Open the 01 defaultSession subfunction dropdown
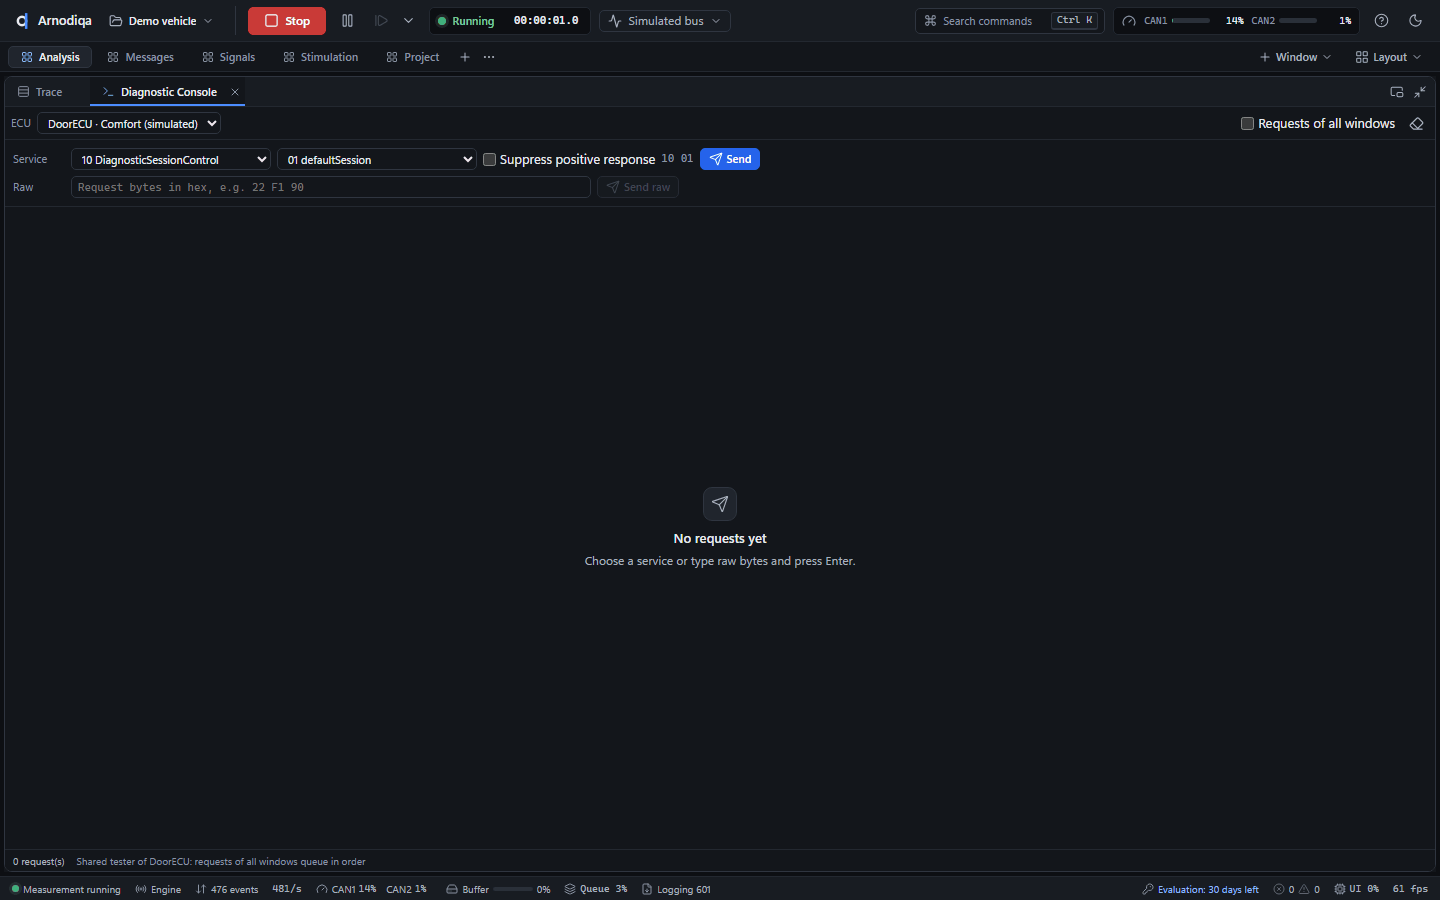1440x900 pixels. [x=377, y=160]
